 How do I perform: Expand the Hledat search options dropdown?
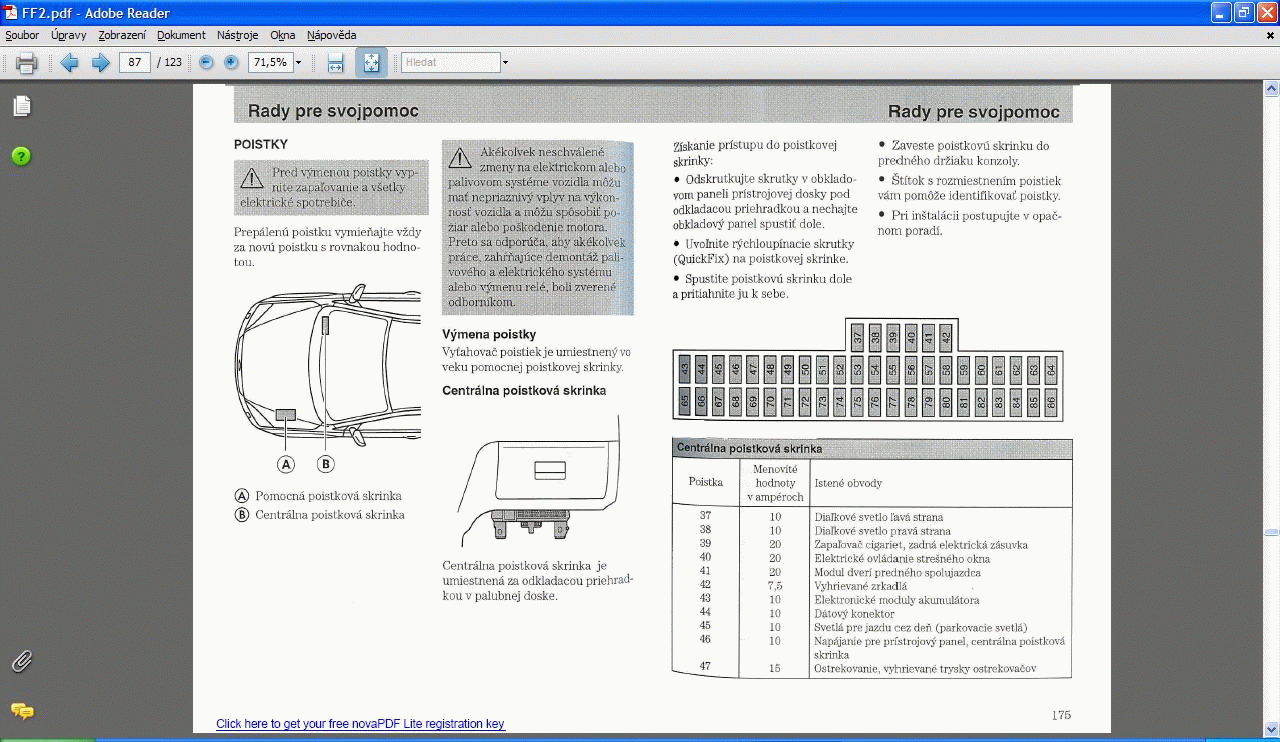coord(505,63)
